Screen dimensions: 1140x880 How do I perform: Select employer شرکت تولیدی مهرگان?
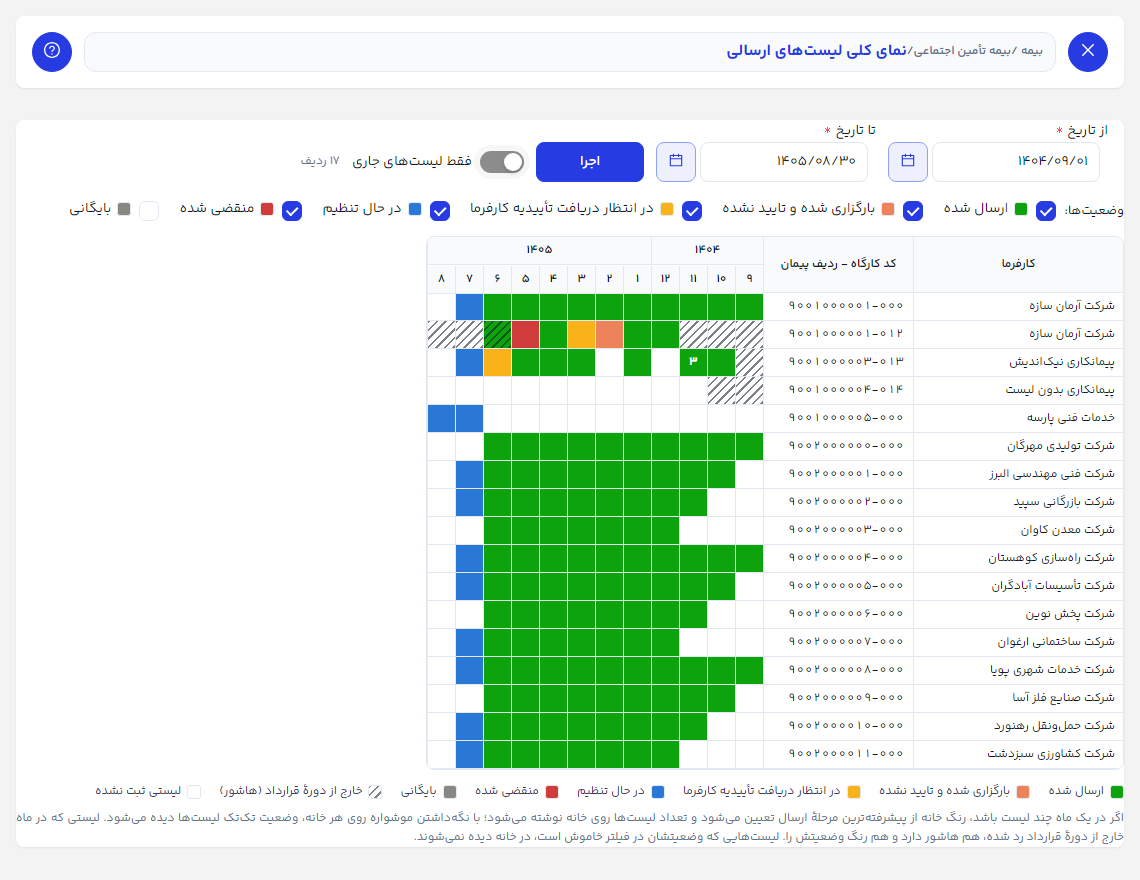(1061, 446)
